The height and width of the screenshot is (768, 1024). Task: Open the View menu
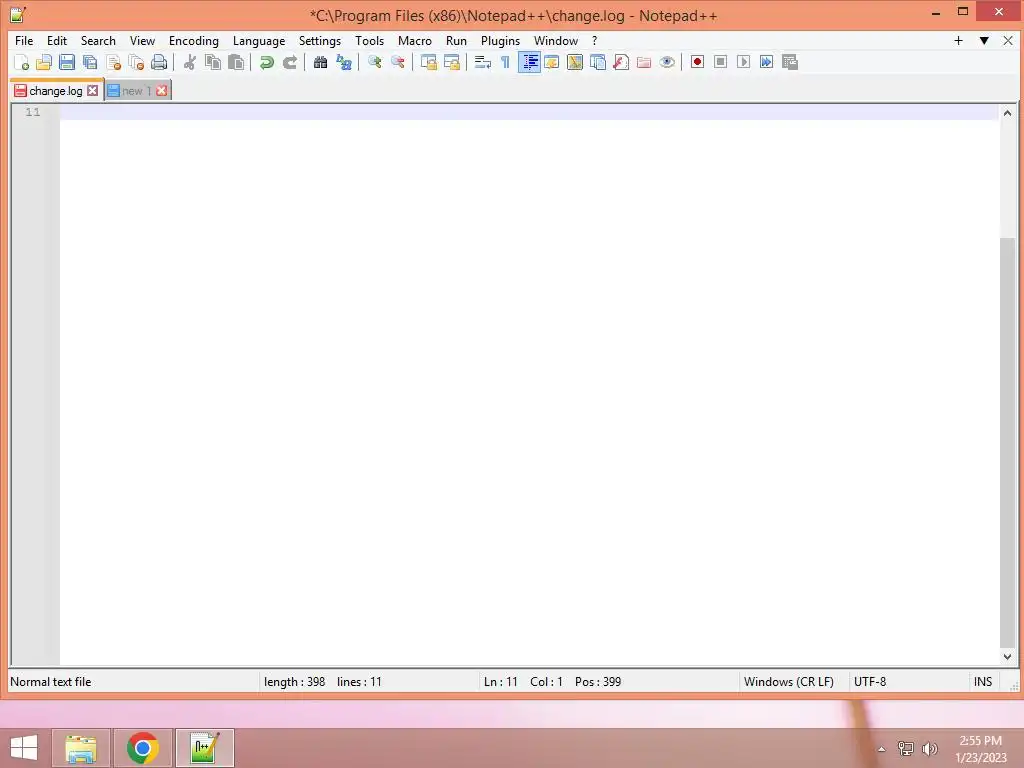(x=142, y=40)
